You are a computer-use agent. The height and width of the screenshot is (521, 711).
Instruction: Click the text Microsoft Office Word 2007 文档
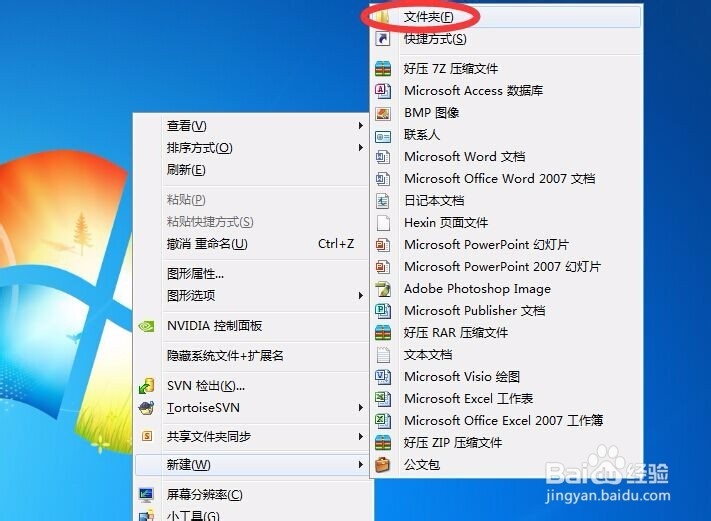pos(500,179)
